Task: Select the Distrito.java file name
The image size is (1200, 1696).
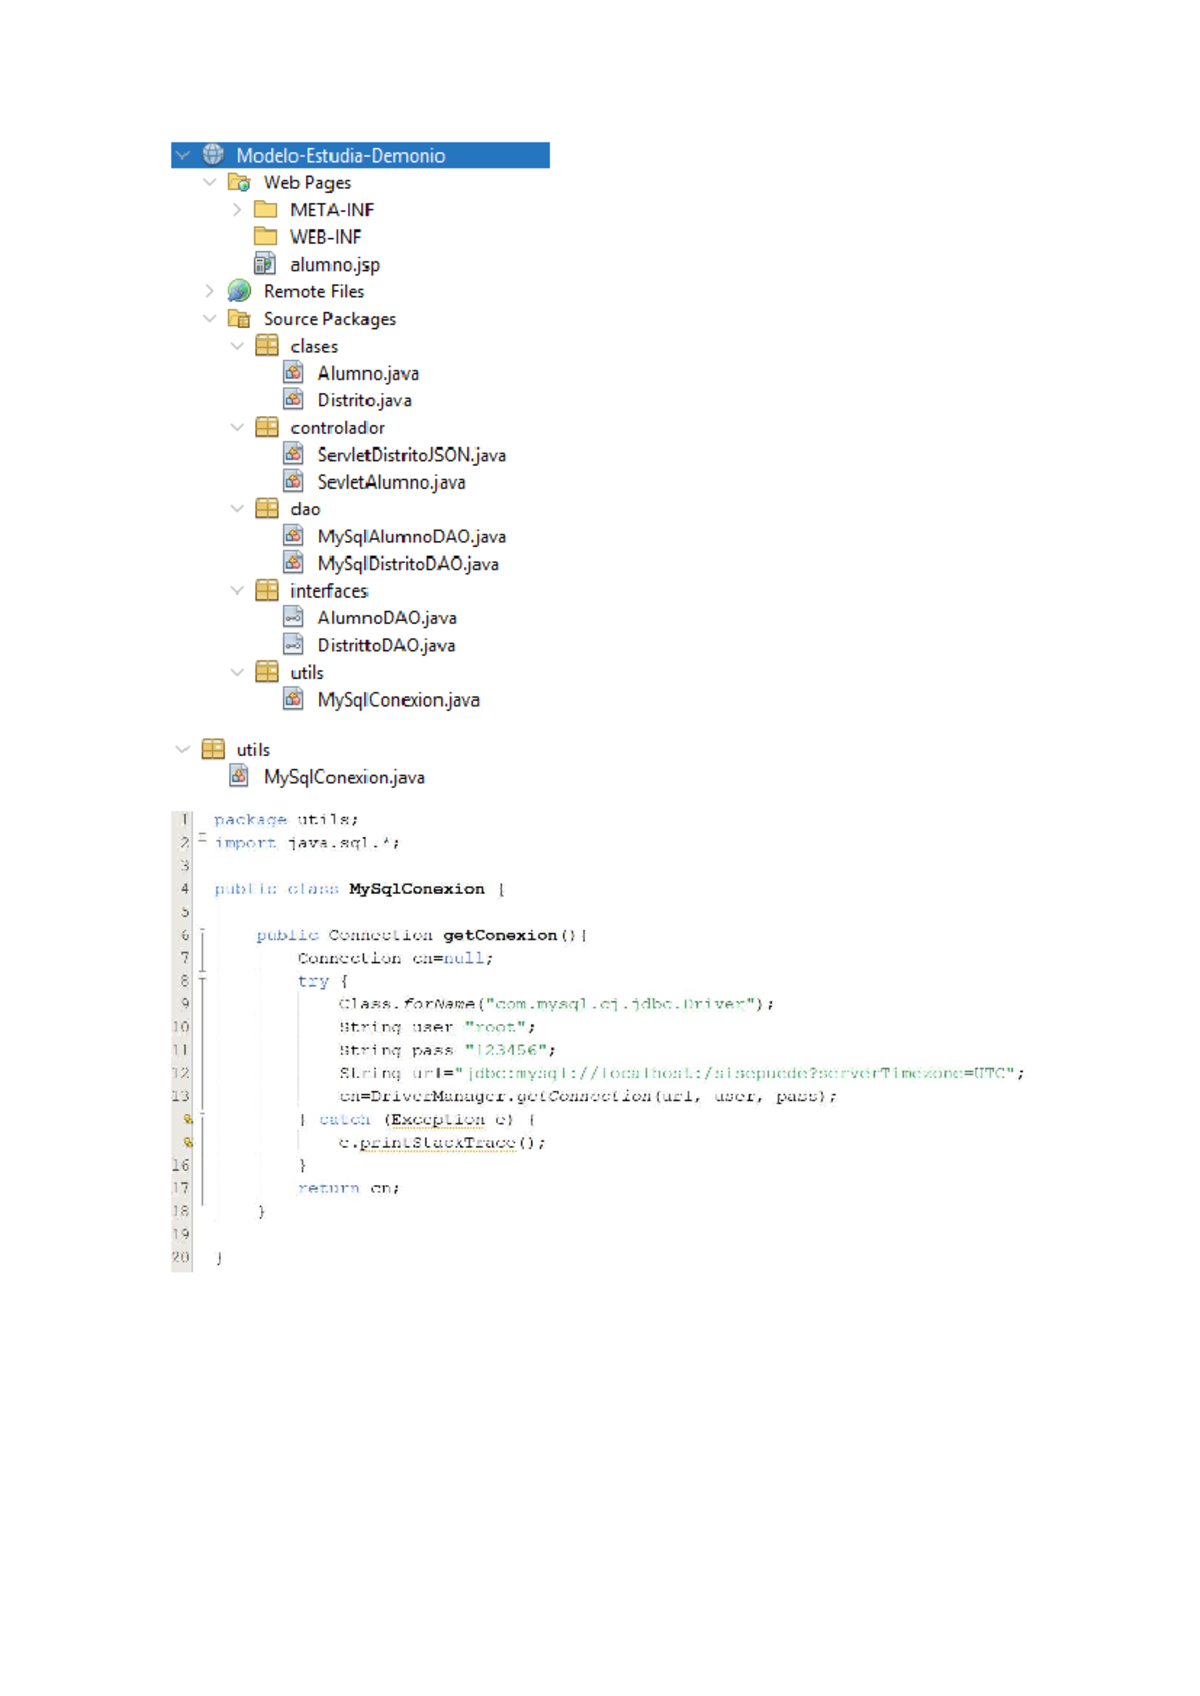Action: click(365, 400)
